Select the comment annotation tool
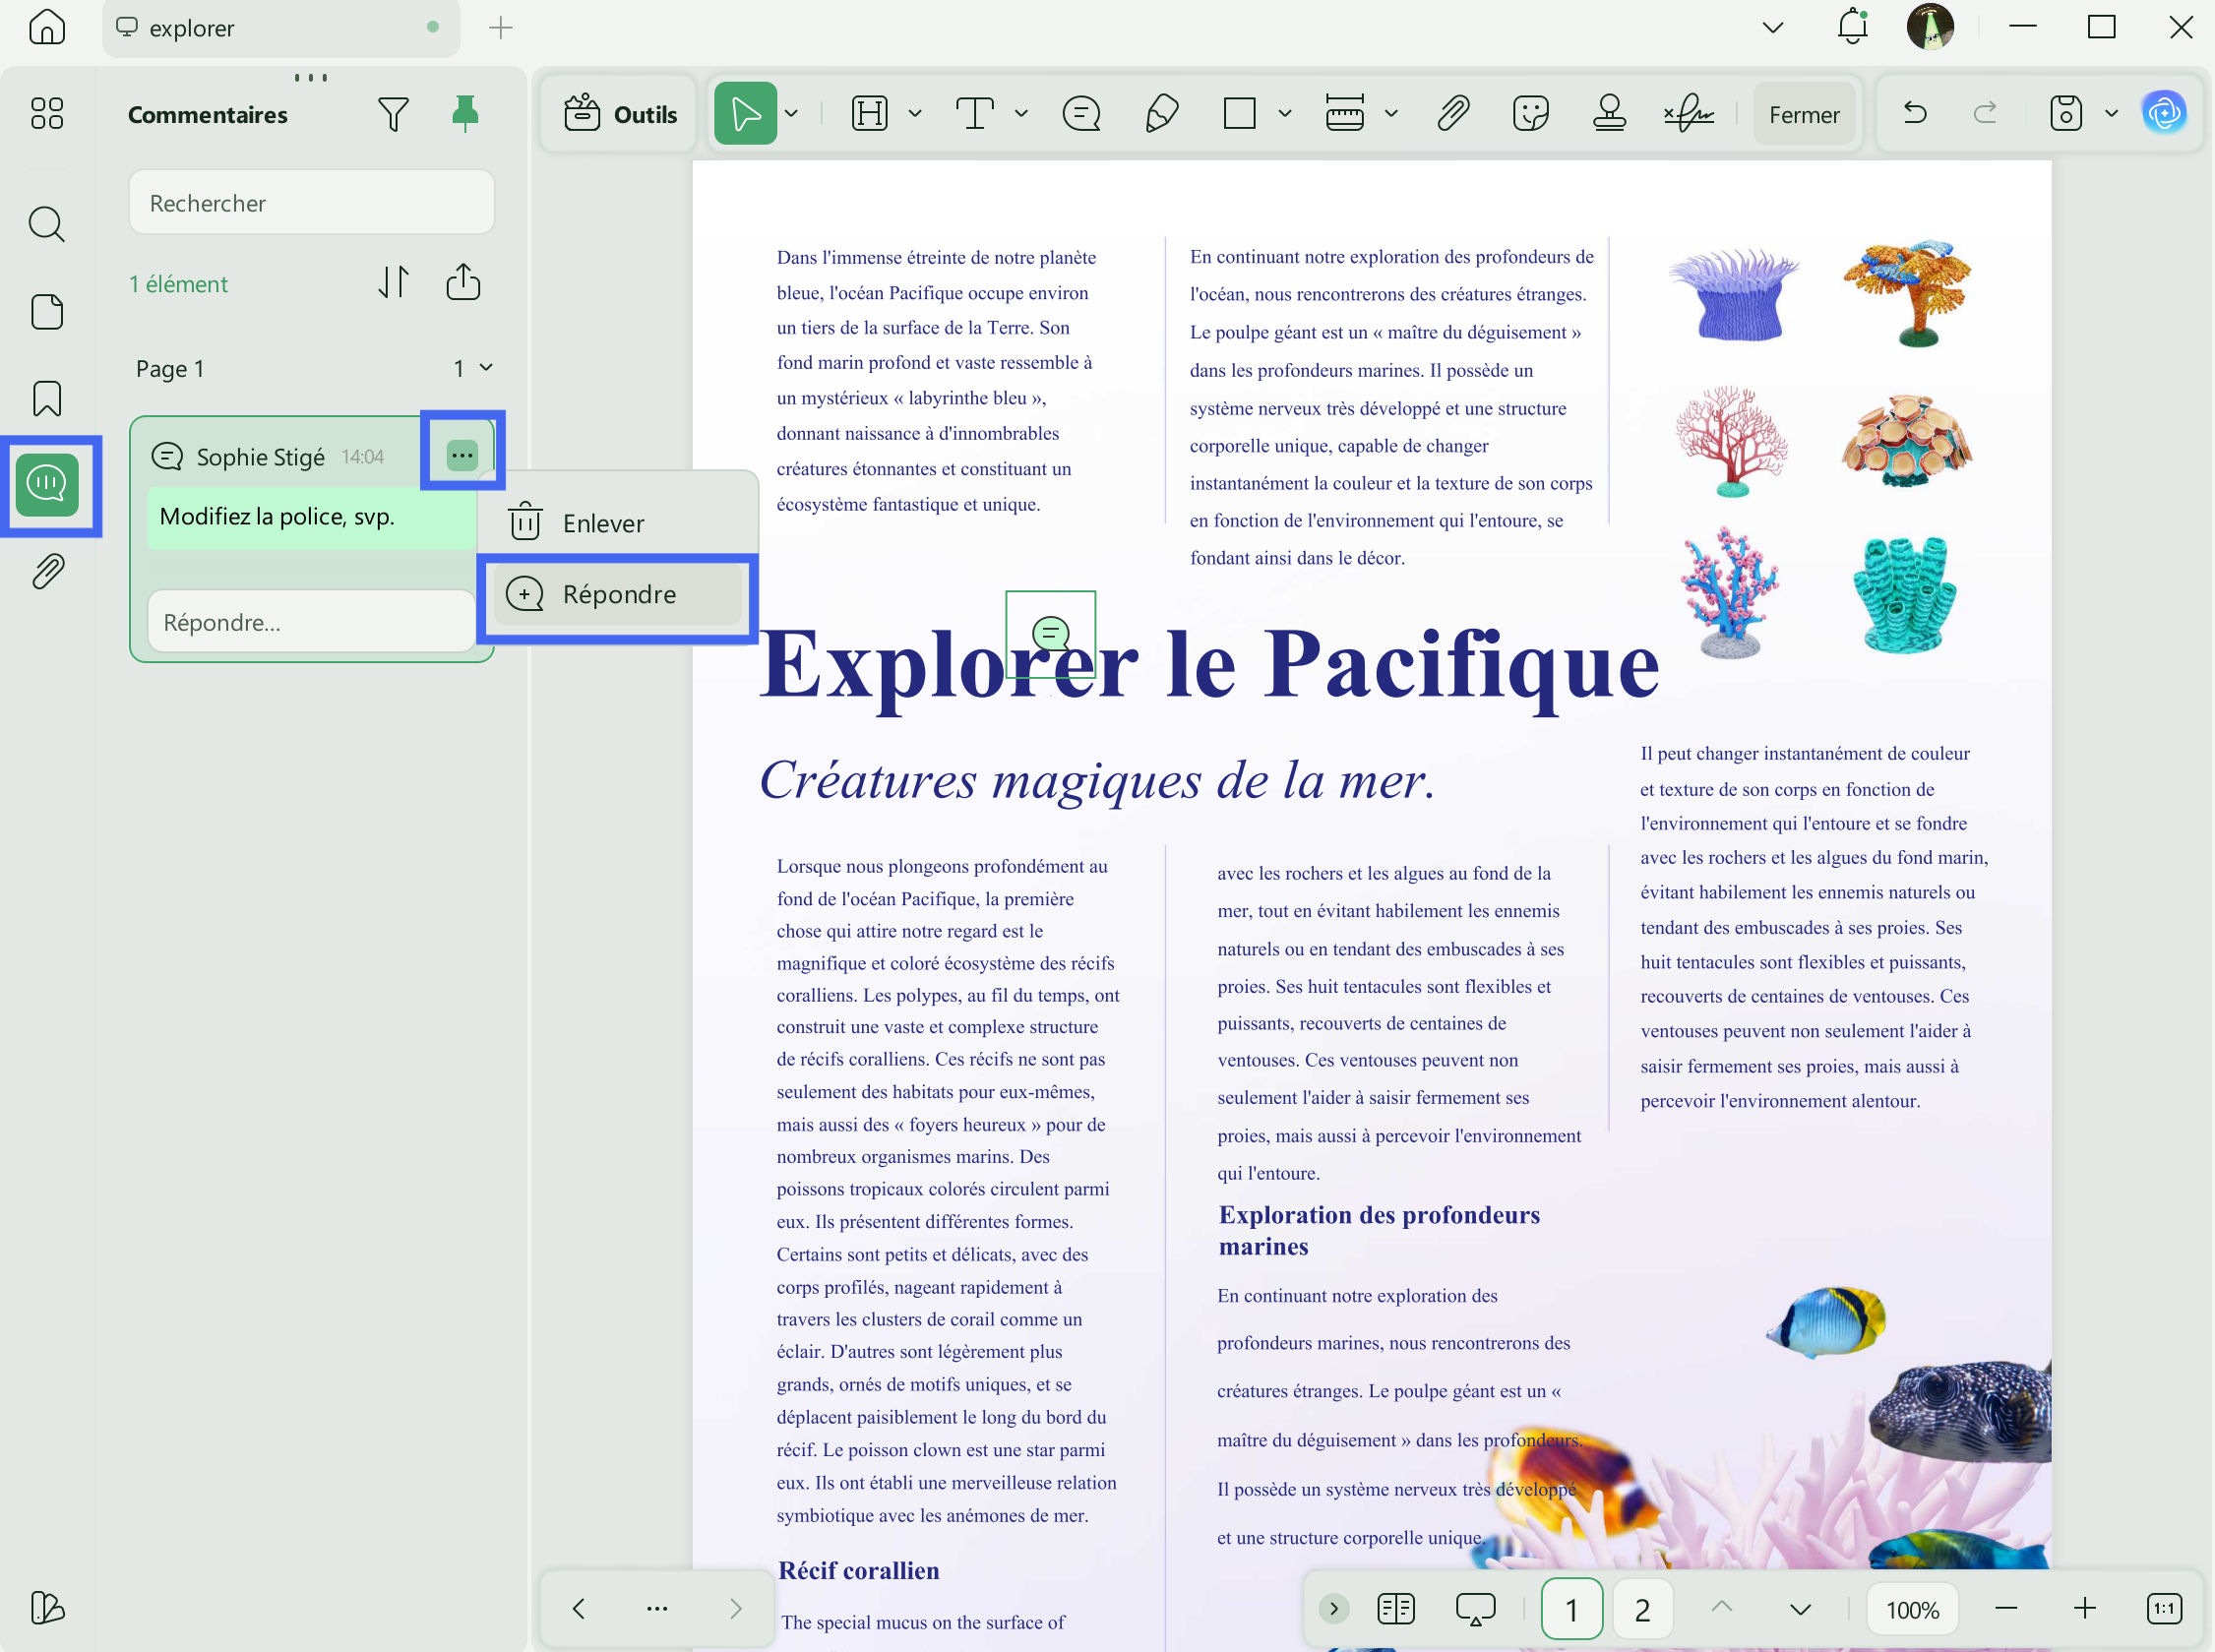This screenshot has width=2215, height=1652. pyautogui.click(x=1080, y=113)
